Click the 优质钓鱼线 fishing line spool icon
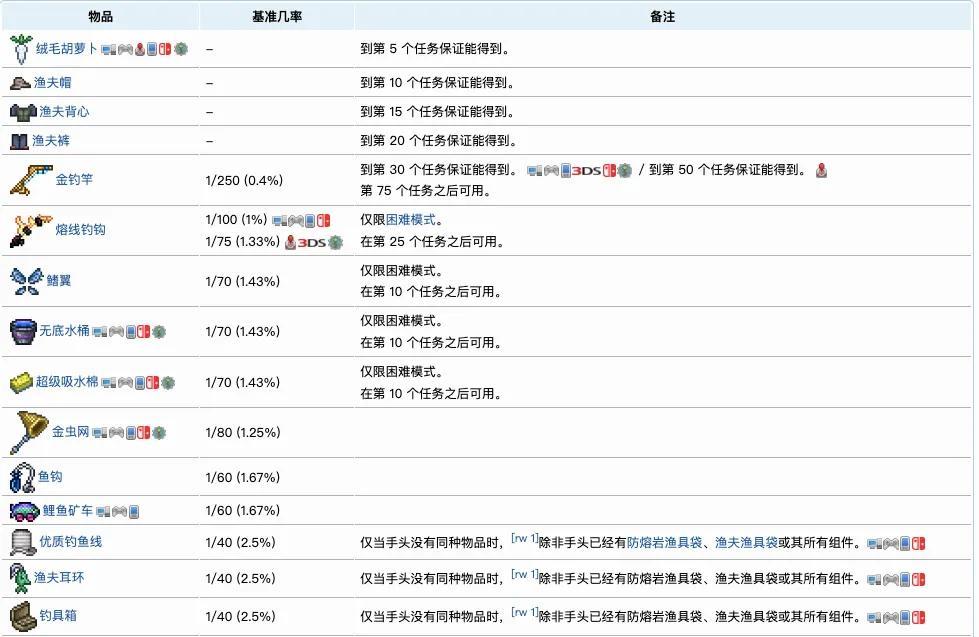The image size is (979, 637). (22, 542)
